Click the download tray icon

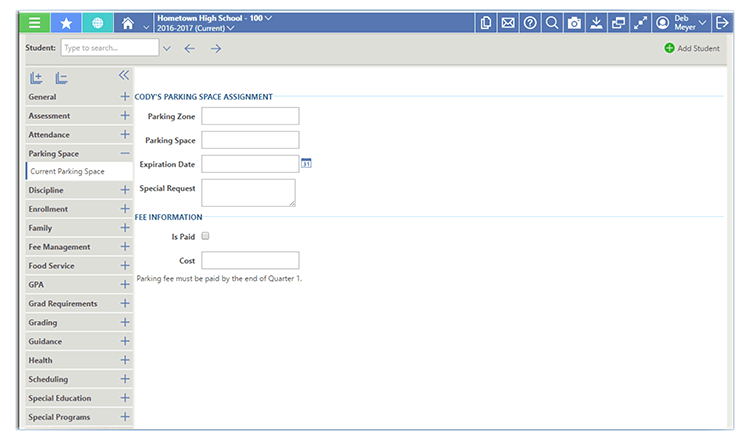coord(596,22)
